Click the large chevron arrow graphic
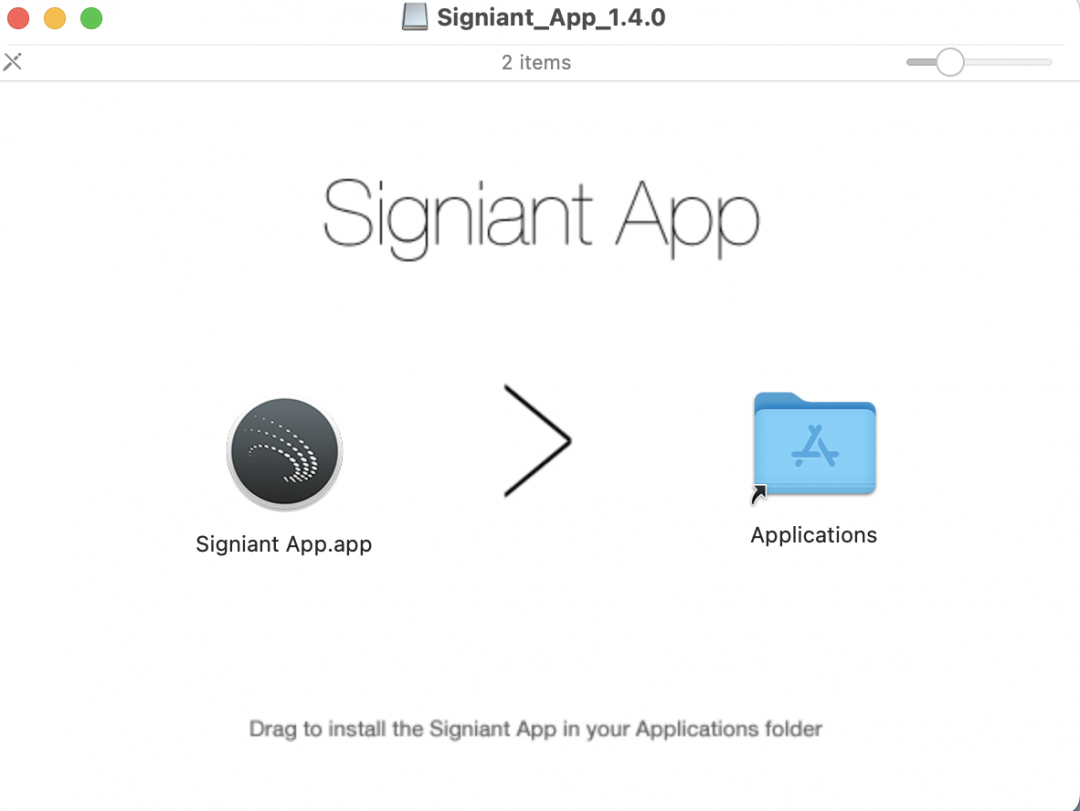This screenshot has width=1080, height=811. pos(537,440)
